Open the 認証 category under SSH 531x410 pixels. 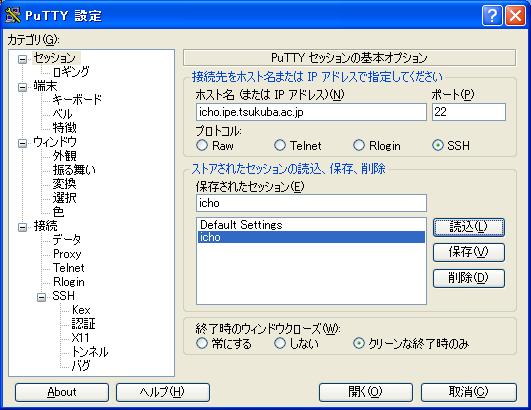click(x=84, y=324)
